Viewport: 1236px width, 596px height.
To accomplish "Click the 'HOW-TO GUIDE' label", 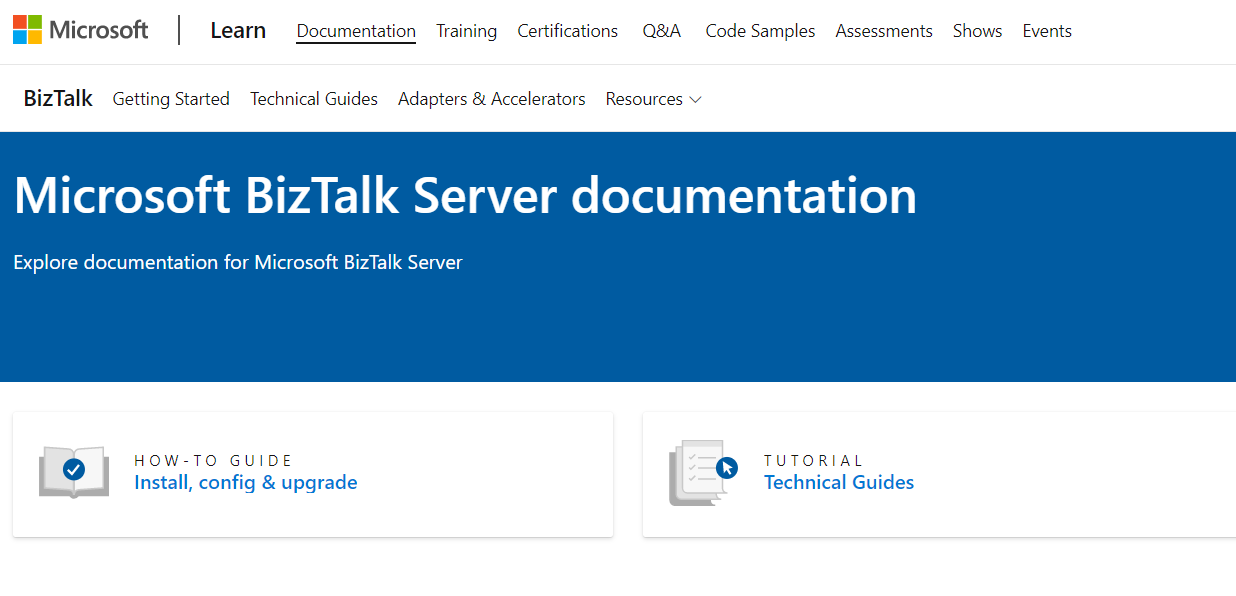I will pos(213,461).
